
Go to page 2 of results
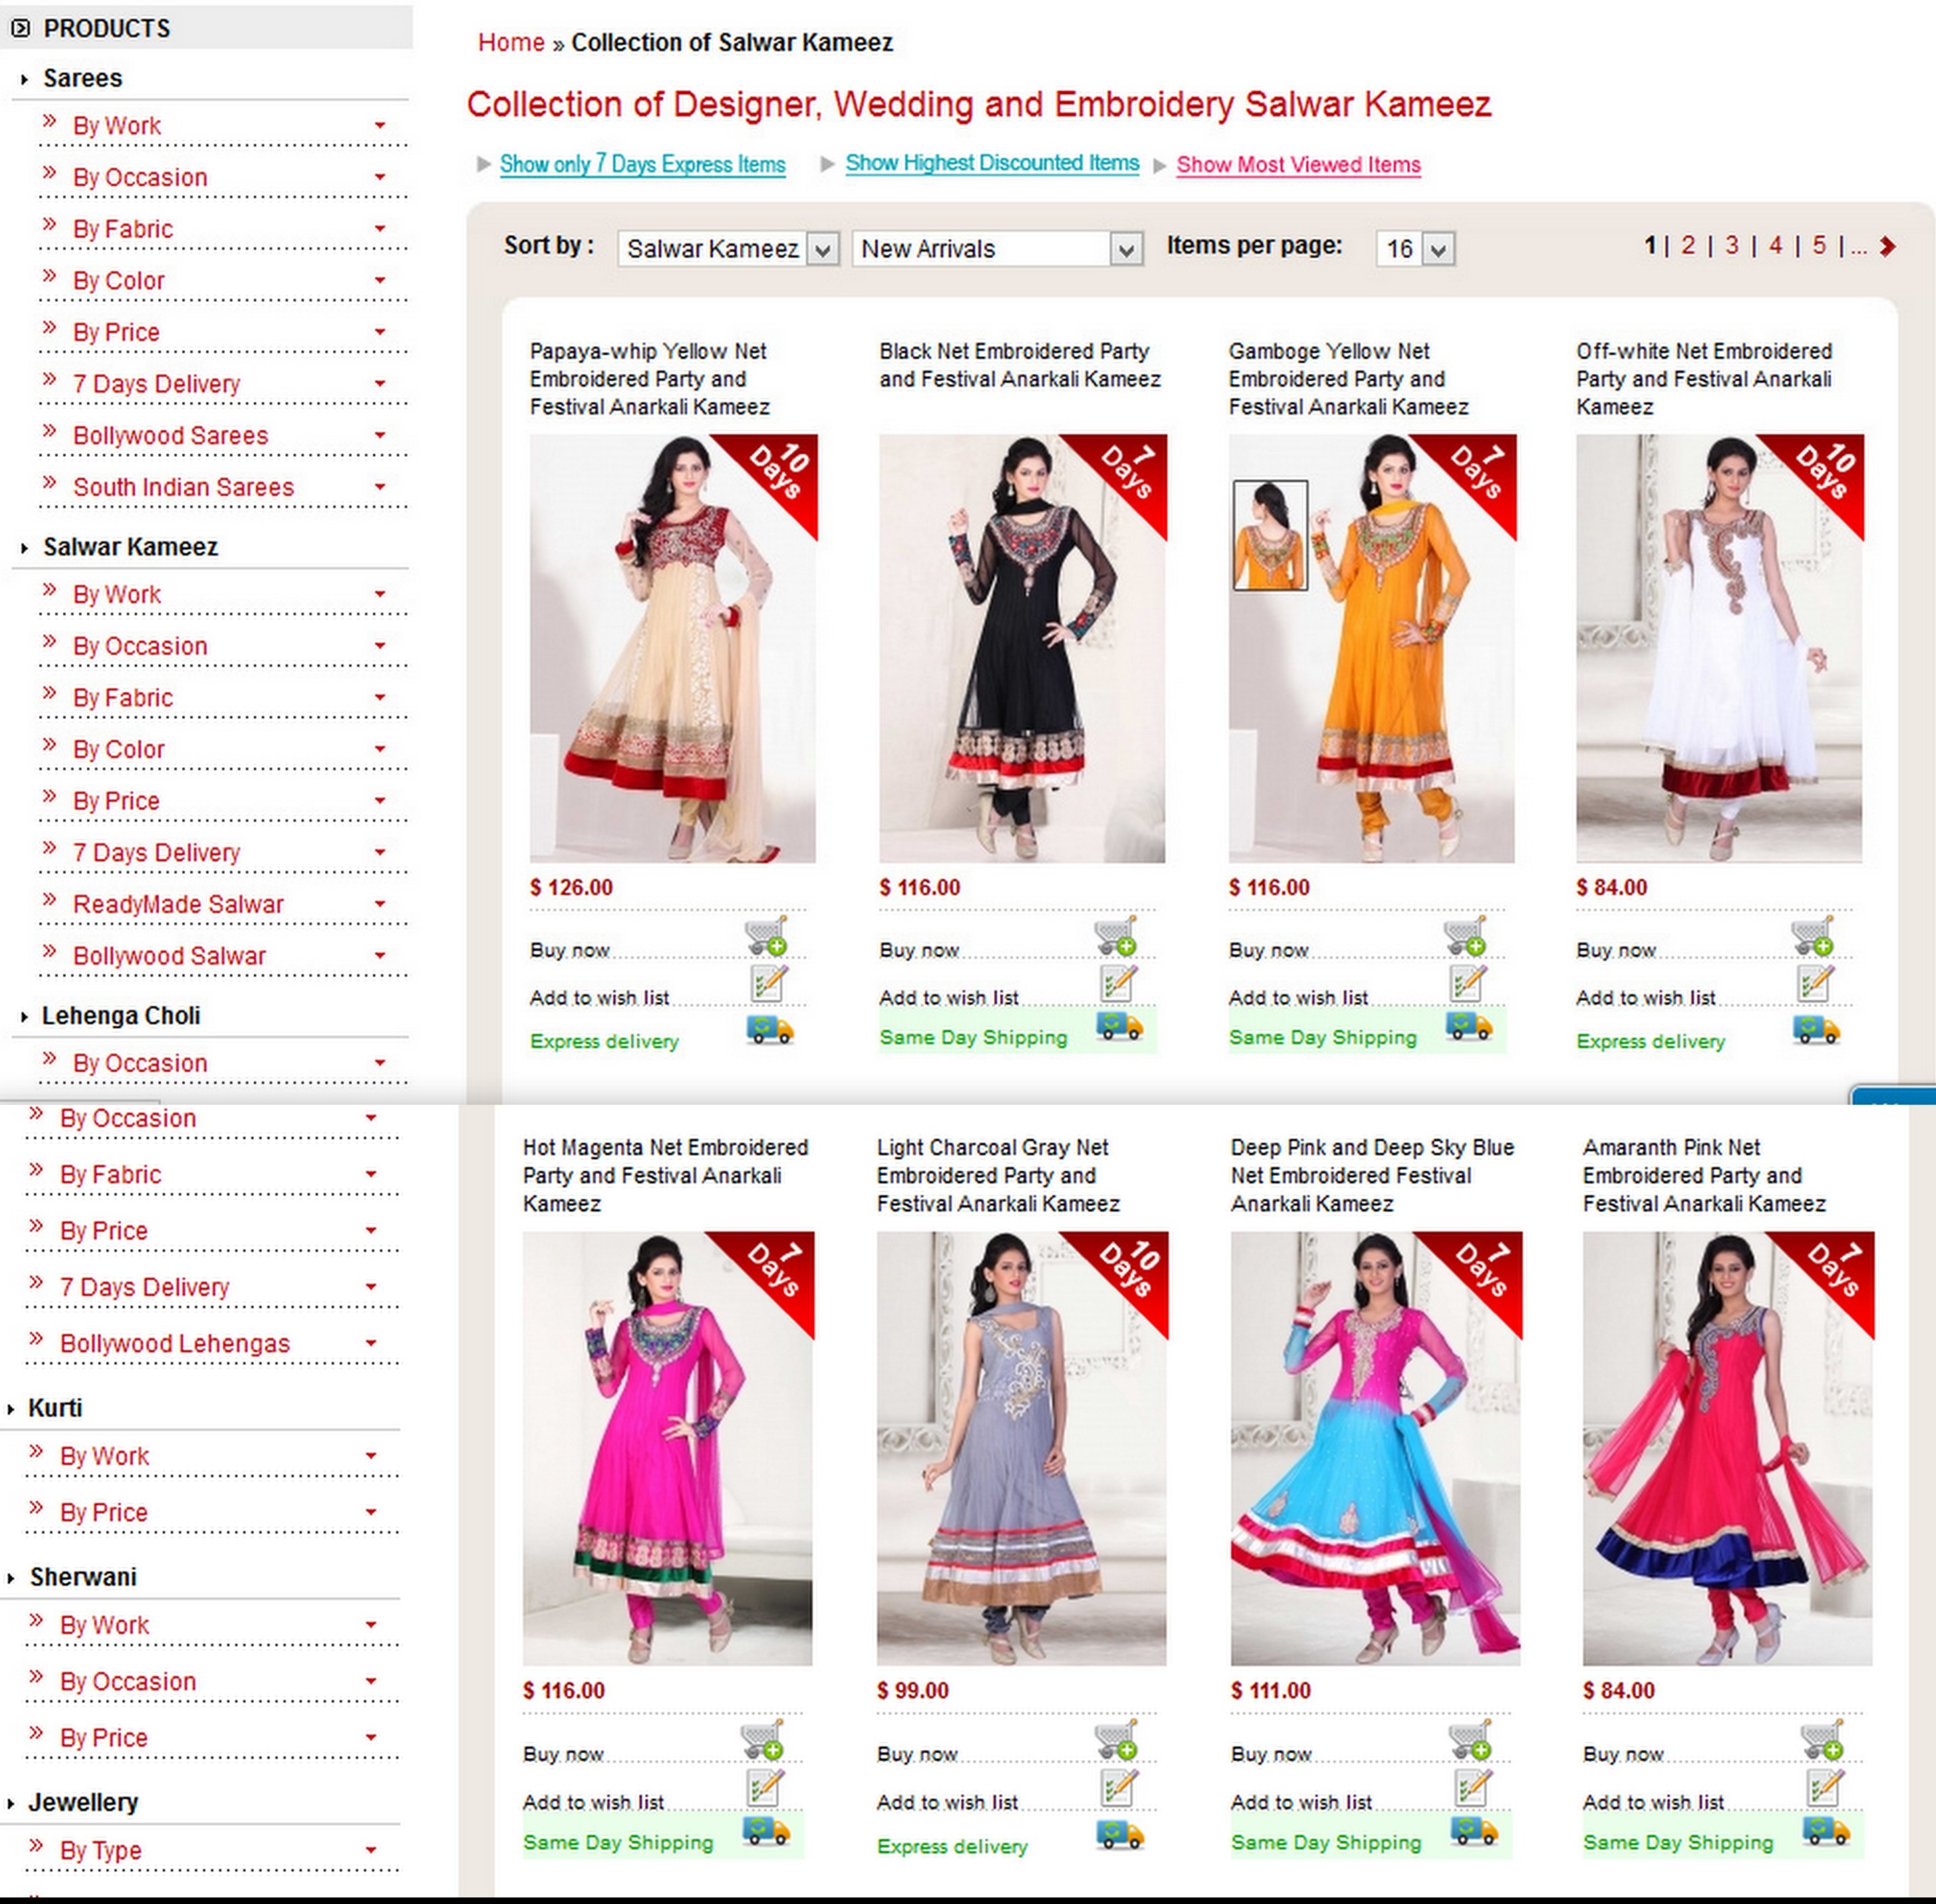(1688, 245)
